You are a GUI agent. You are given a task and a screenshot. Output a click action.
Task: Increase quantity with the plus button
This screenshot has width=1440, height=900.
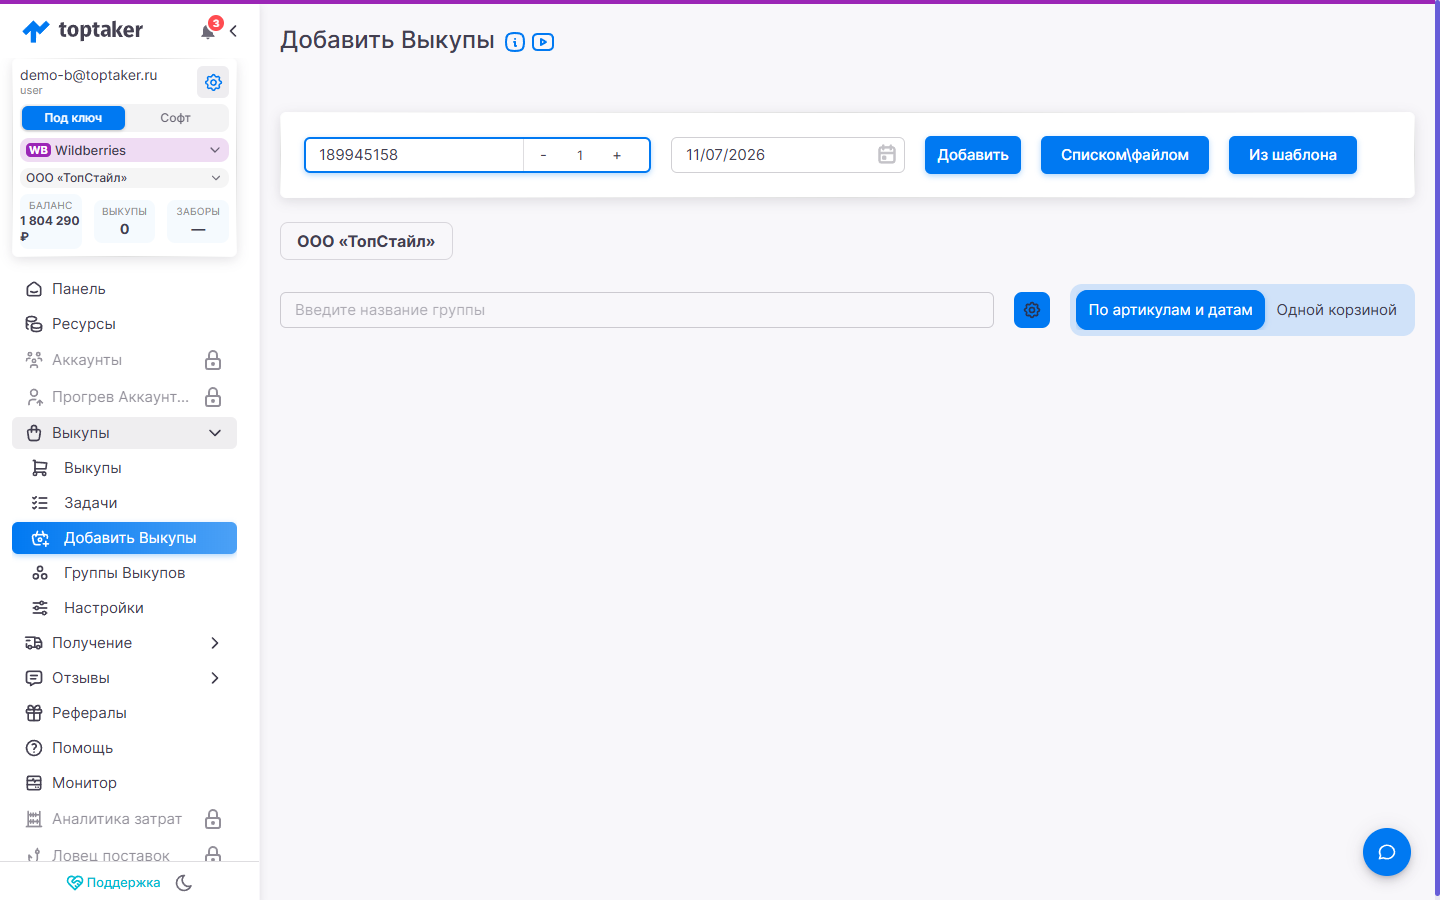tap(617, 155)
